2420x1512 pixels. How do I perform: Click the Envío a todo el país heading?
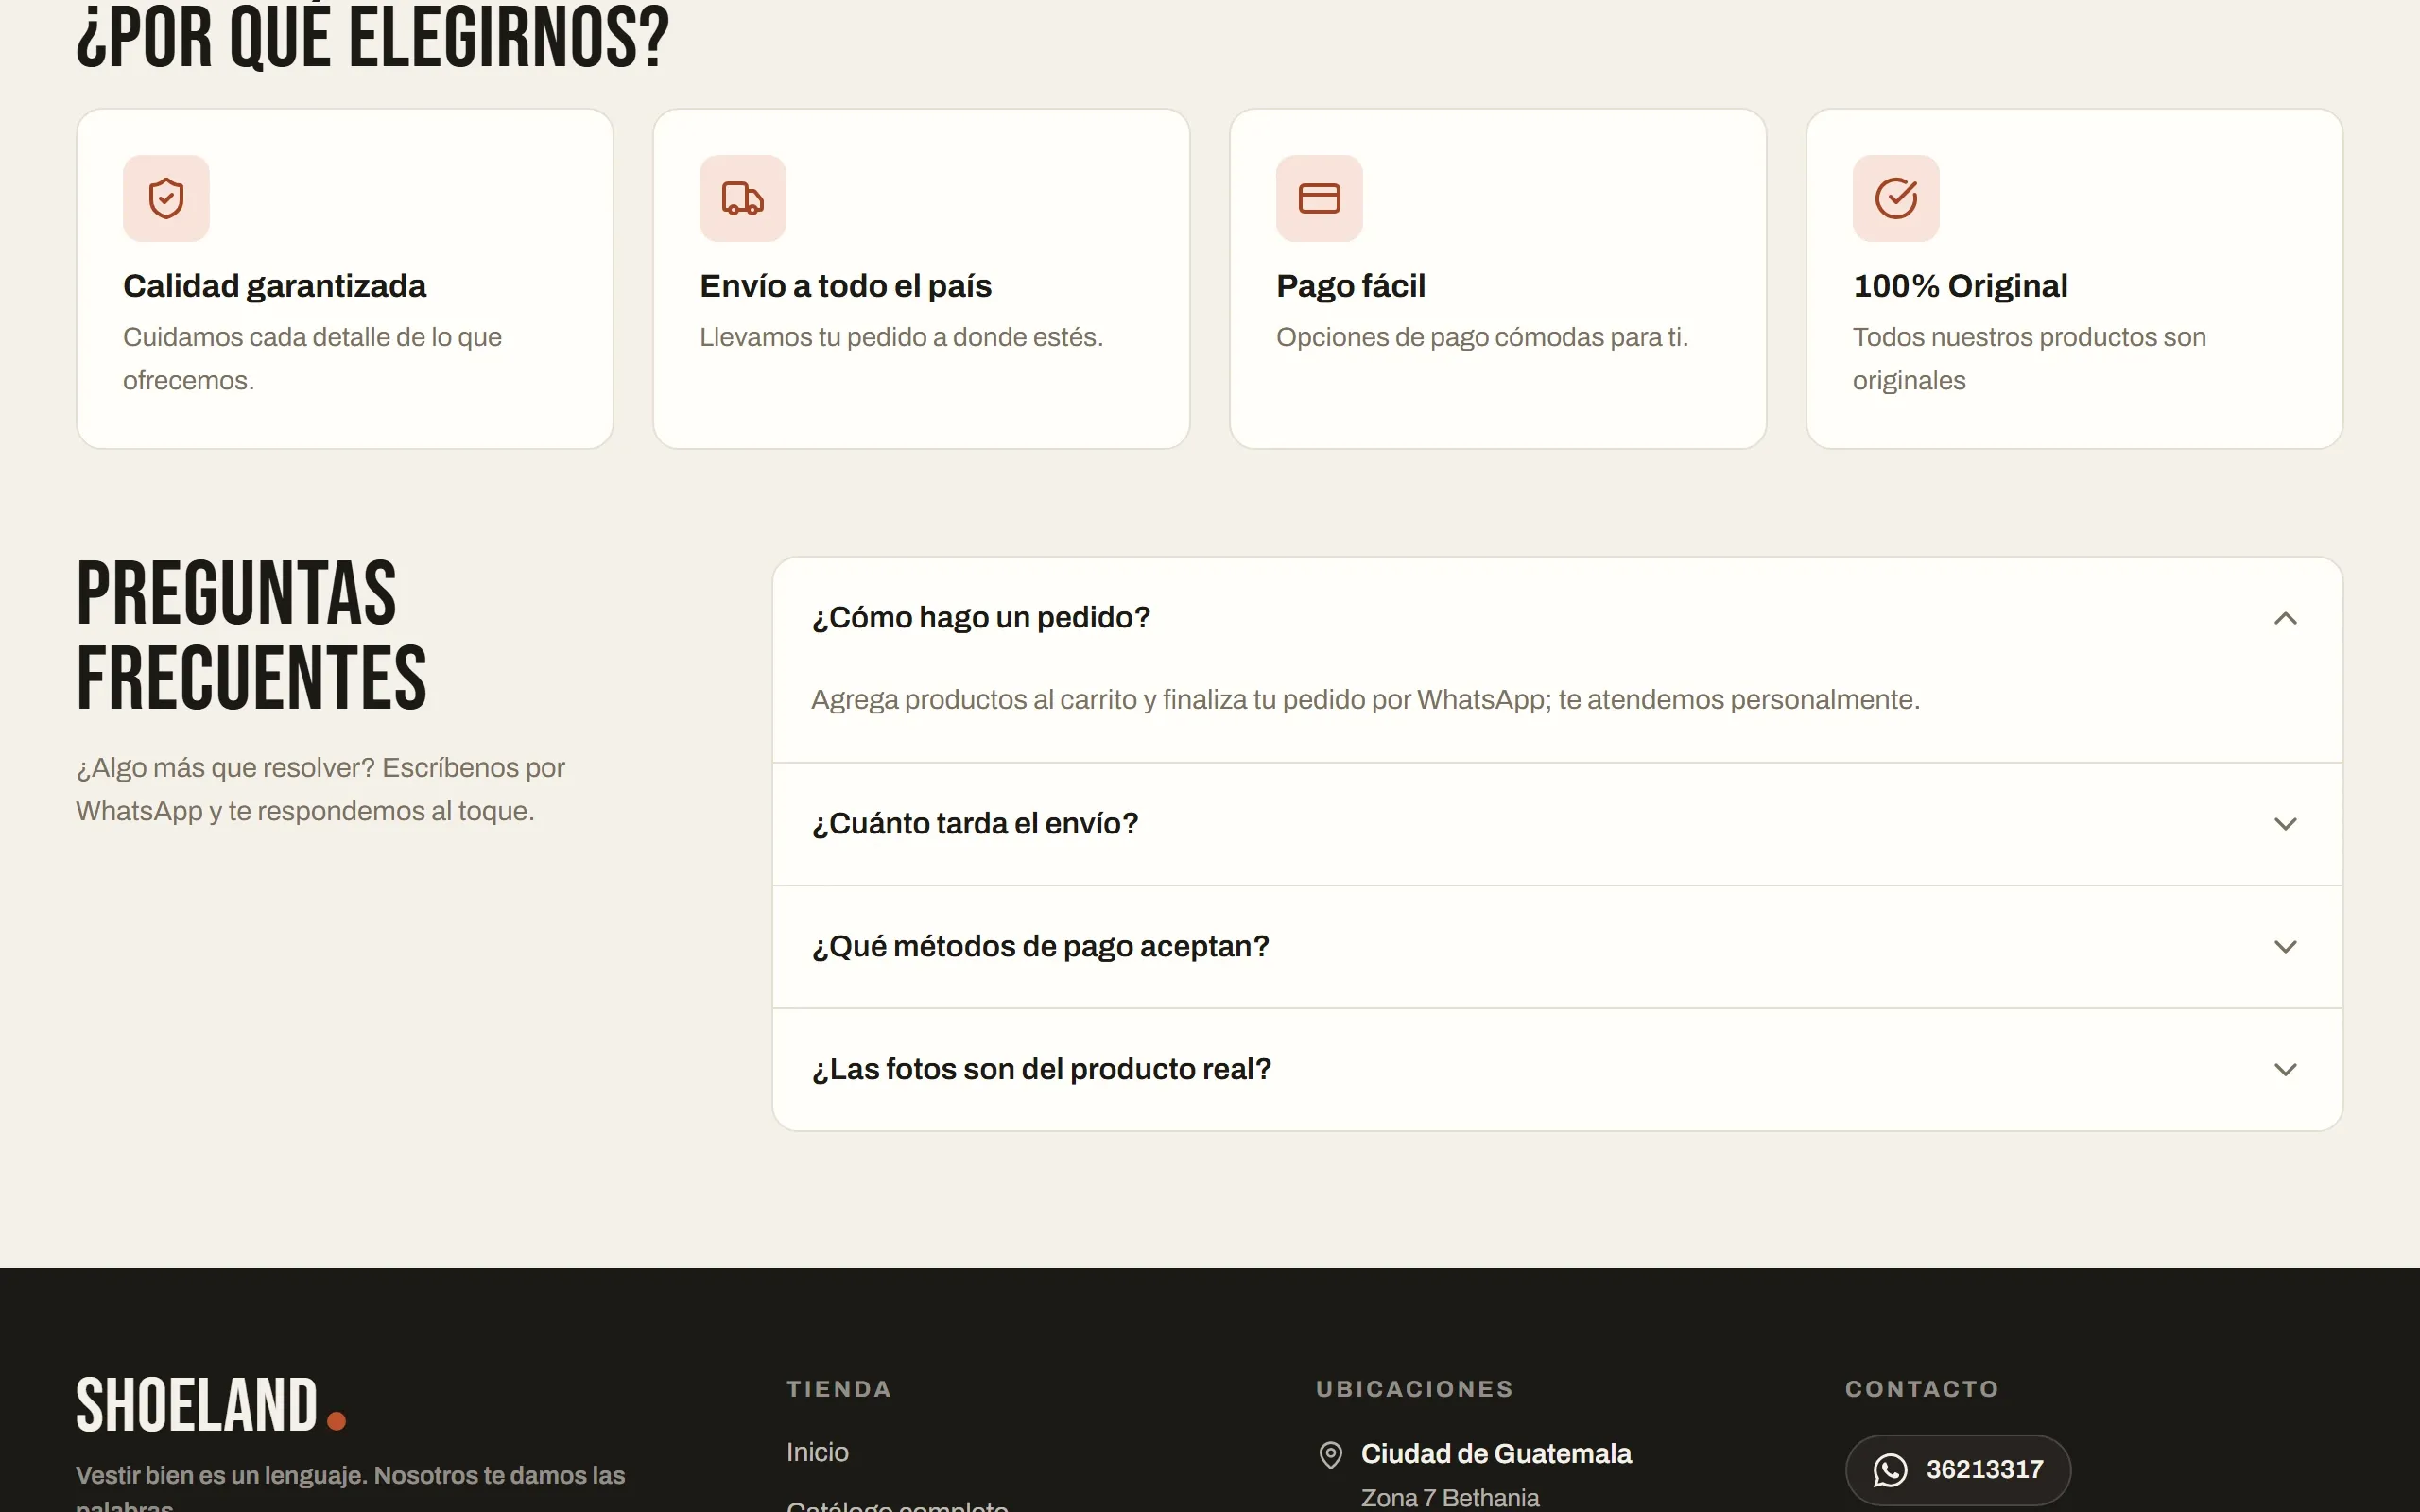(x=845, y=286)
